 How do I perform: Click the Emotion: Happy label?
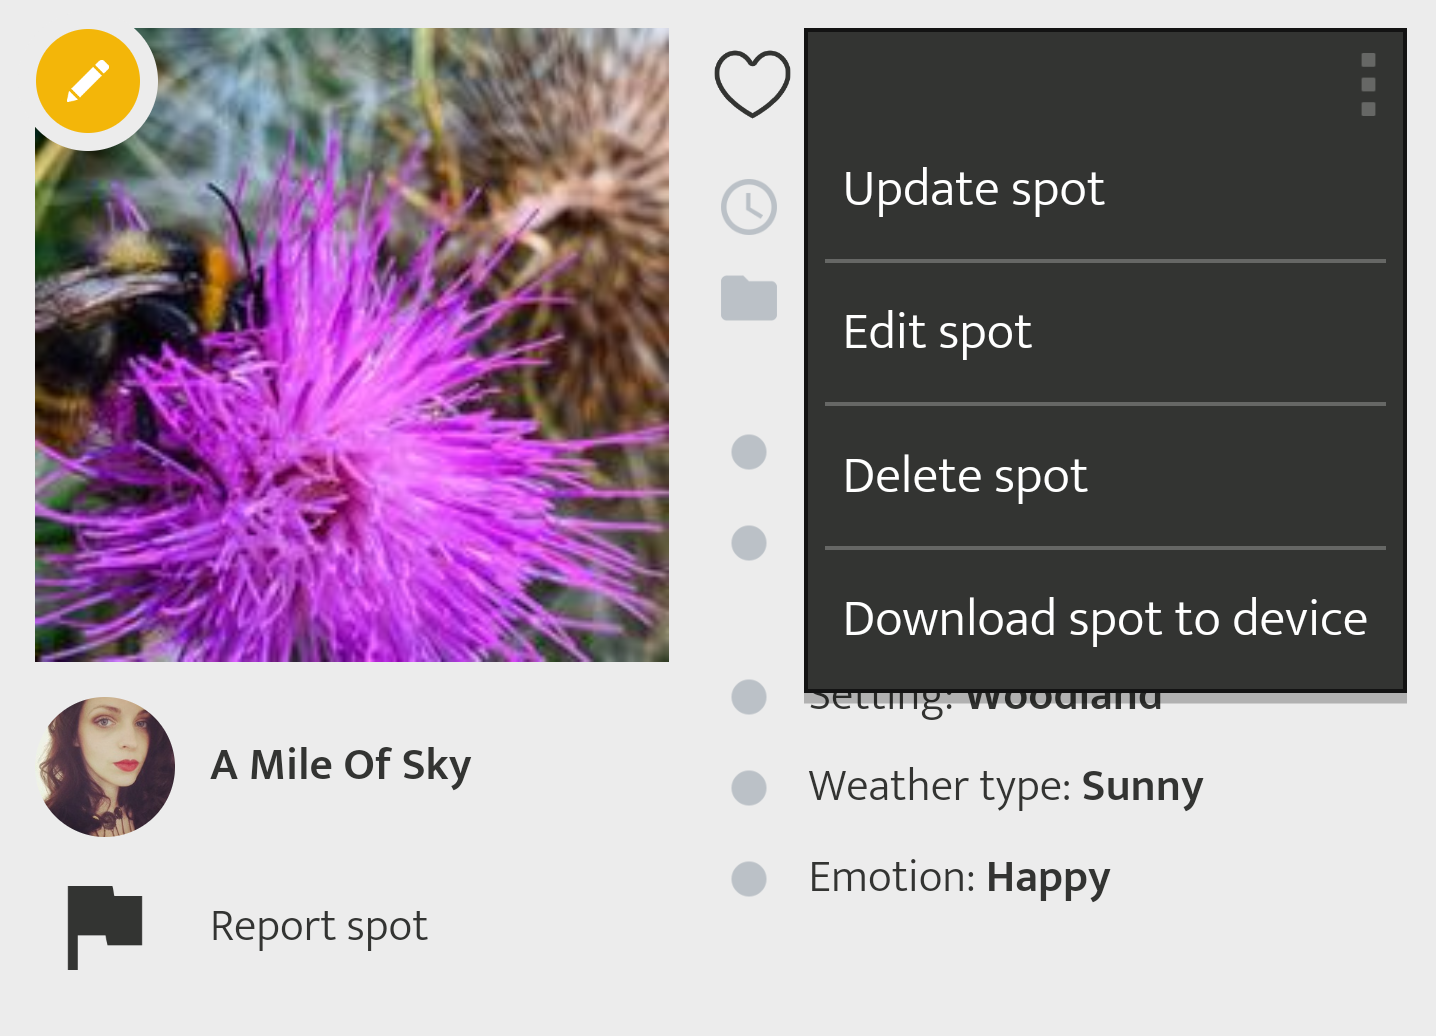[x=959, y=878]
